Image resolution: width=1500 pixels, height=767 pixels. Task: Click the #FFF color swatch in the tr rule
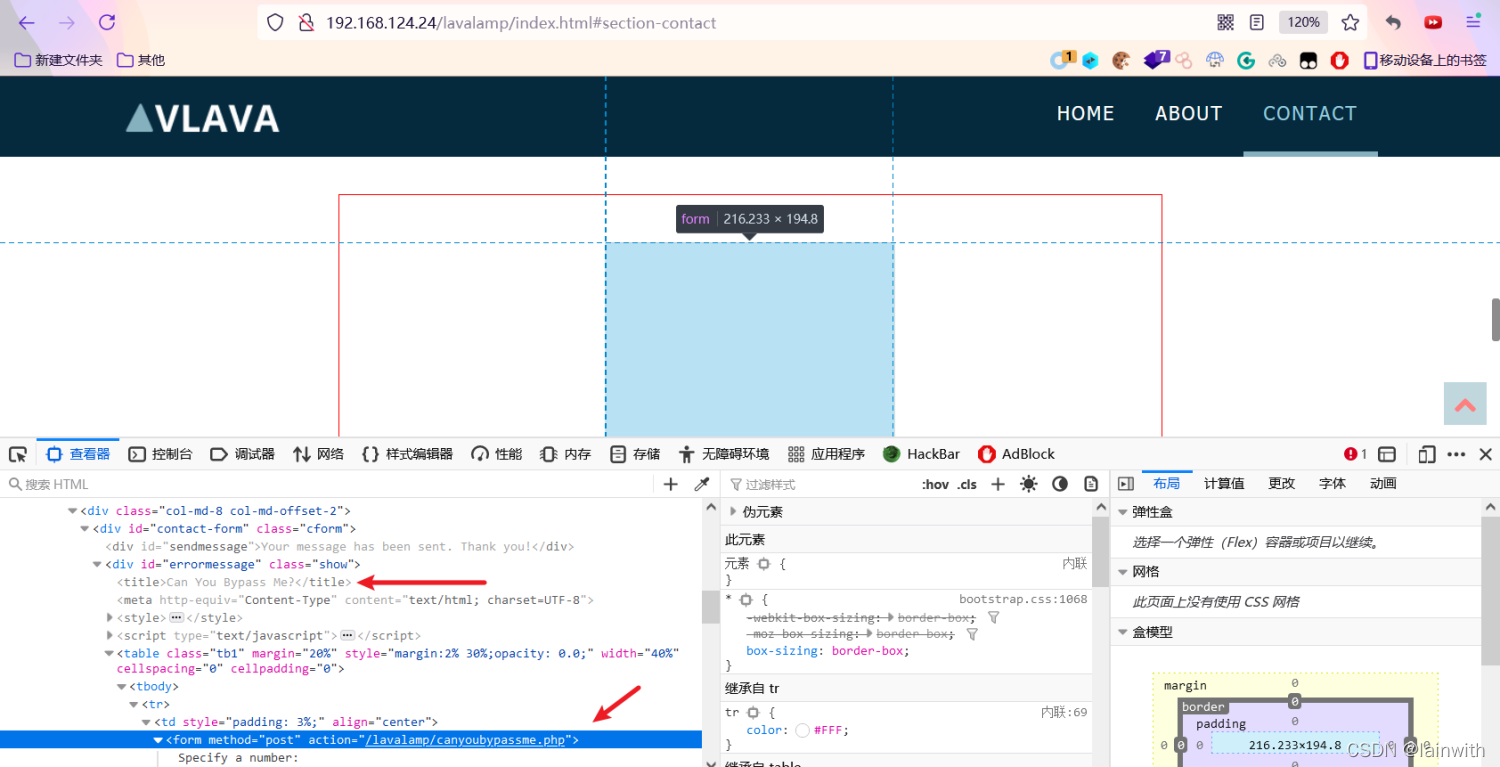[x=802, y=731]
